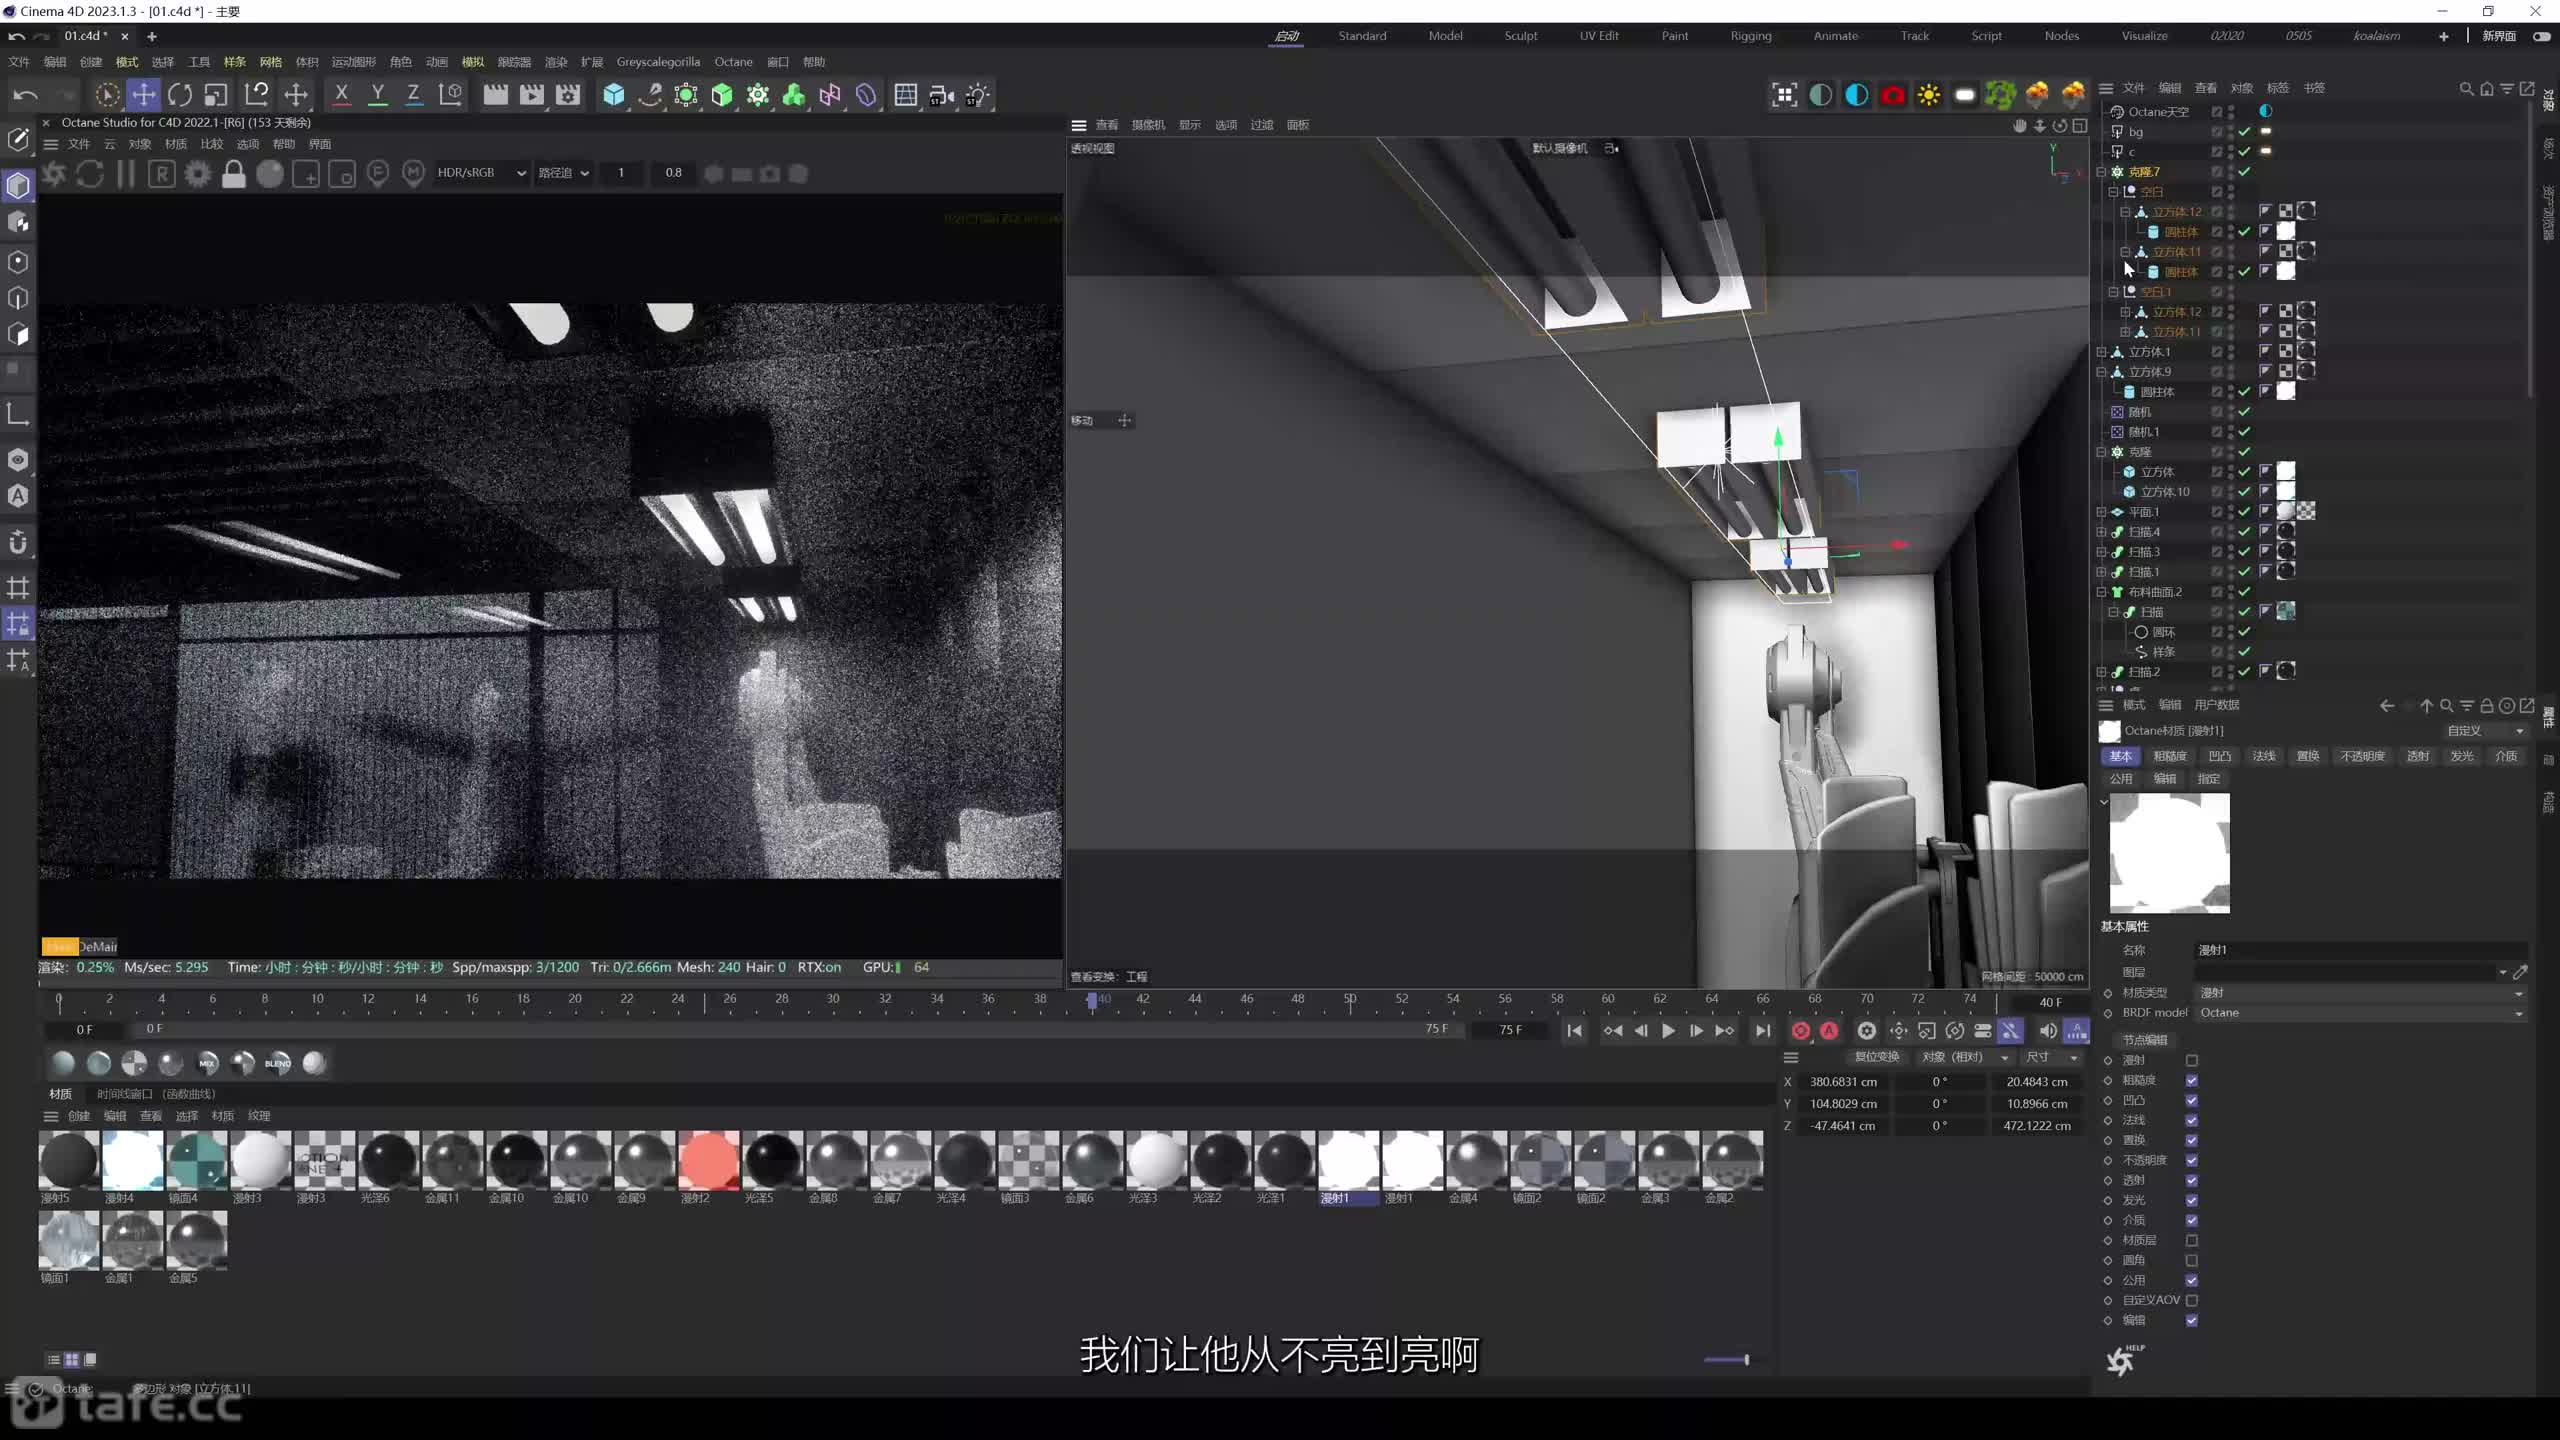The height and width of the screenshot is (1440, 2560).
Task: Toggle Y axis lock
Action: 377,95
